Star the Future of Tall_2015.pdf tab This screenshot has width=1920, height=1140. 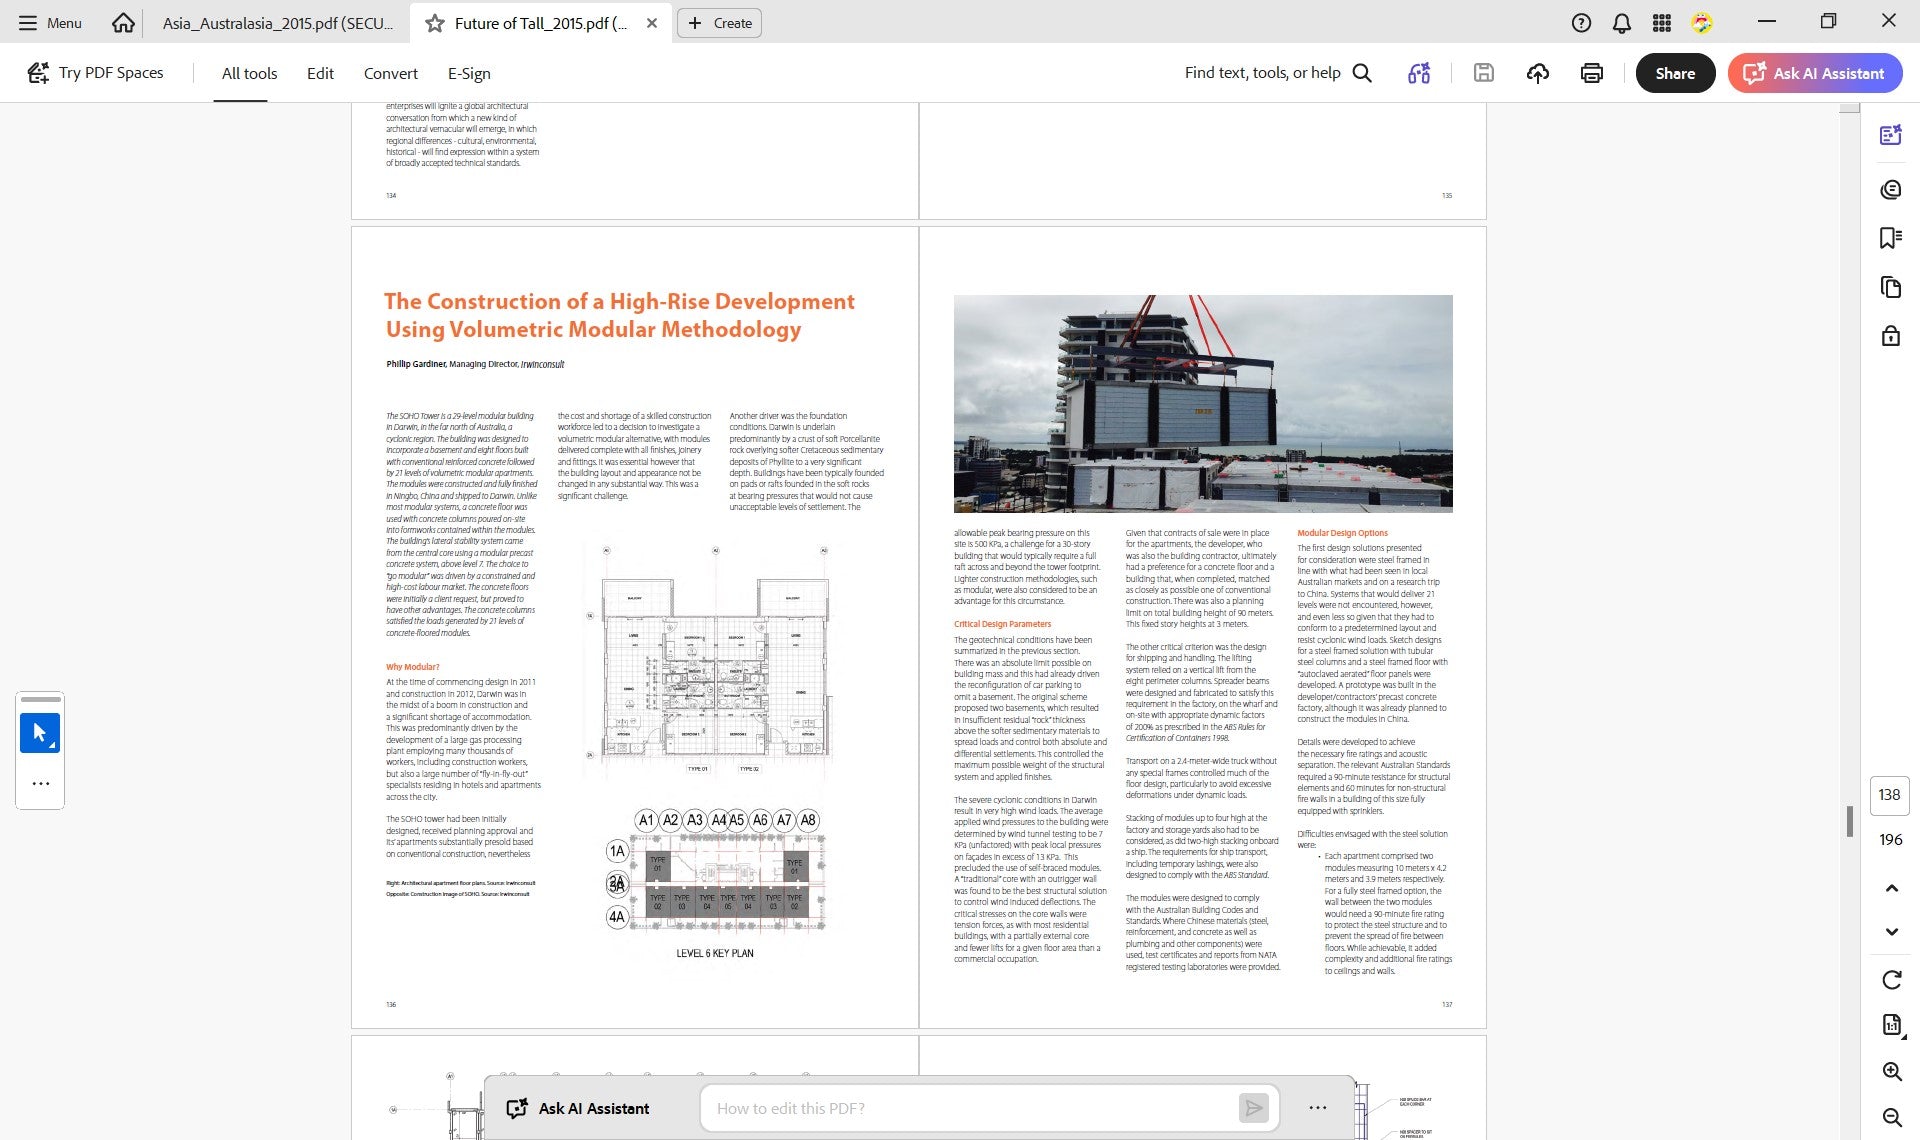(435, 23)
